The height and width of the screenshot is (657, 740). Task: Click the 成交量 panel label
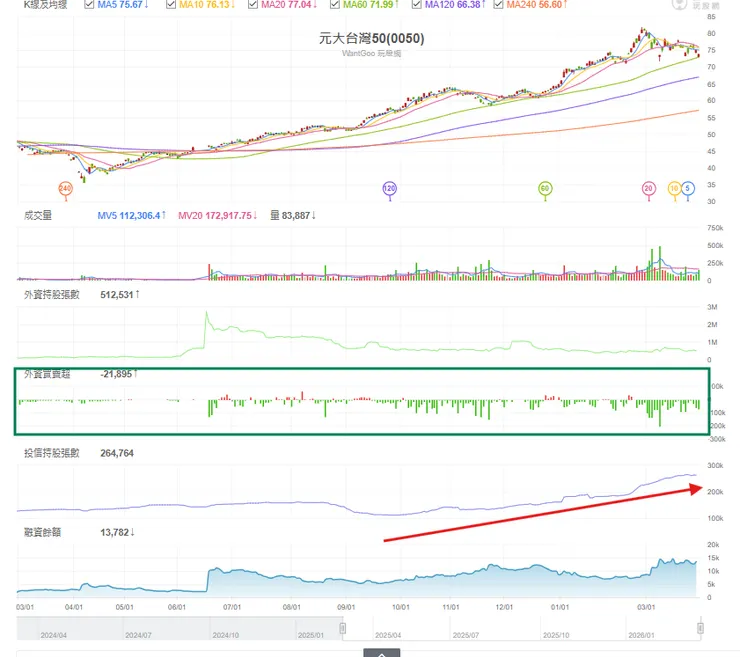point(38,216)
